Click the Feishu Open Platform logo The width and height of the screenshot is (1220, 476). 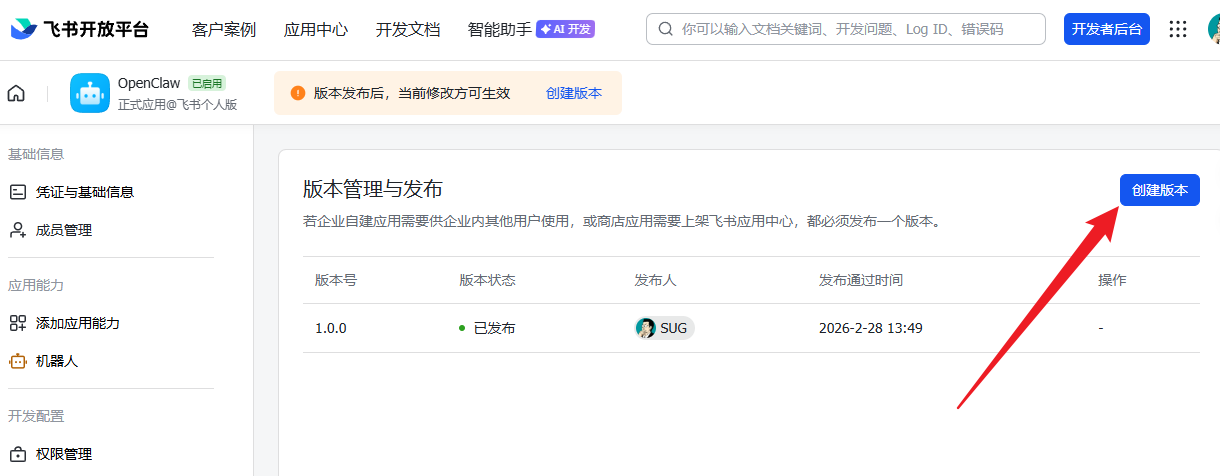80,29
